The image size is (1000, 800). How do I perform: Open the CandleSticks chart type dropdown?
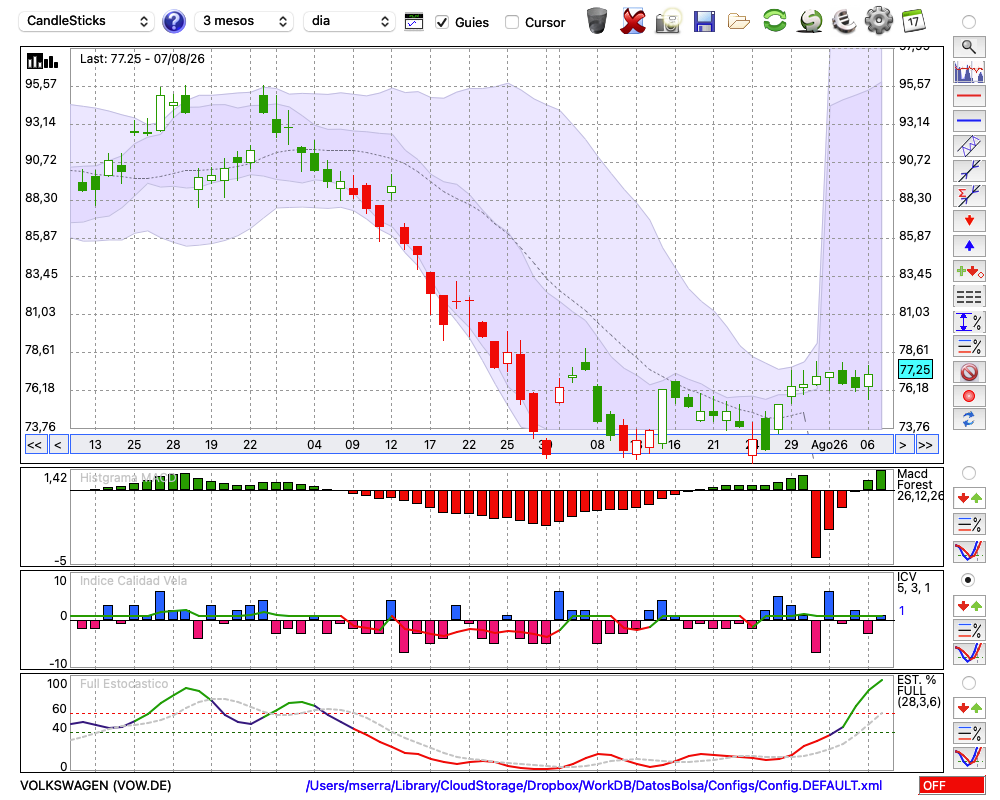(86, 21)
